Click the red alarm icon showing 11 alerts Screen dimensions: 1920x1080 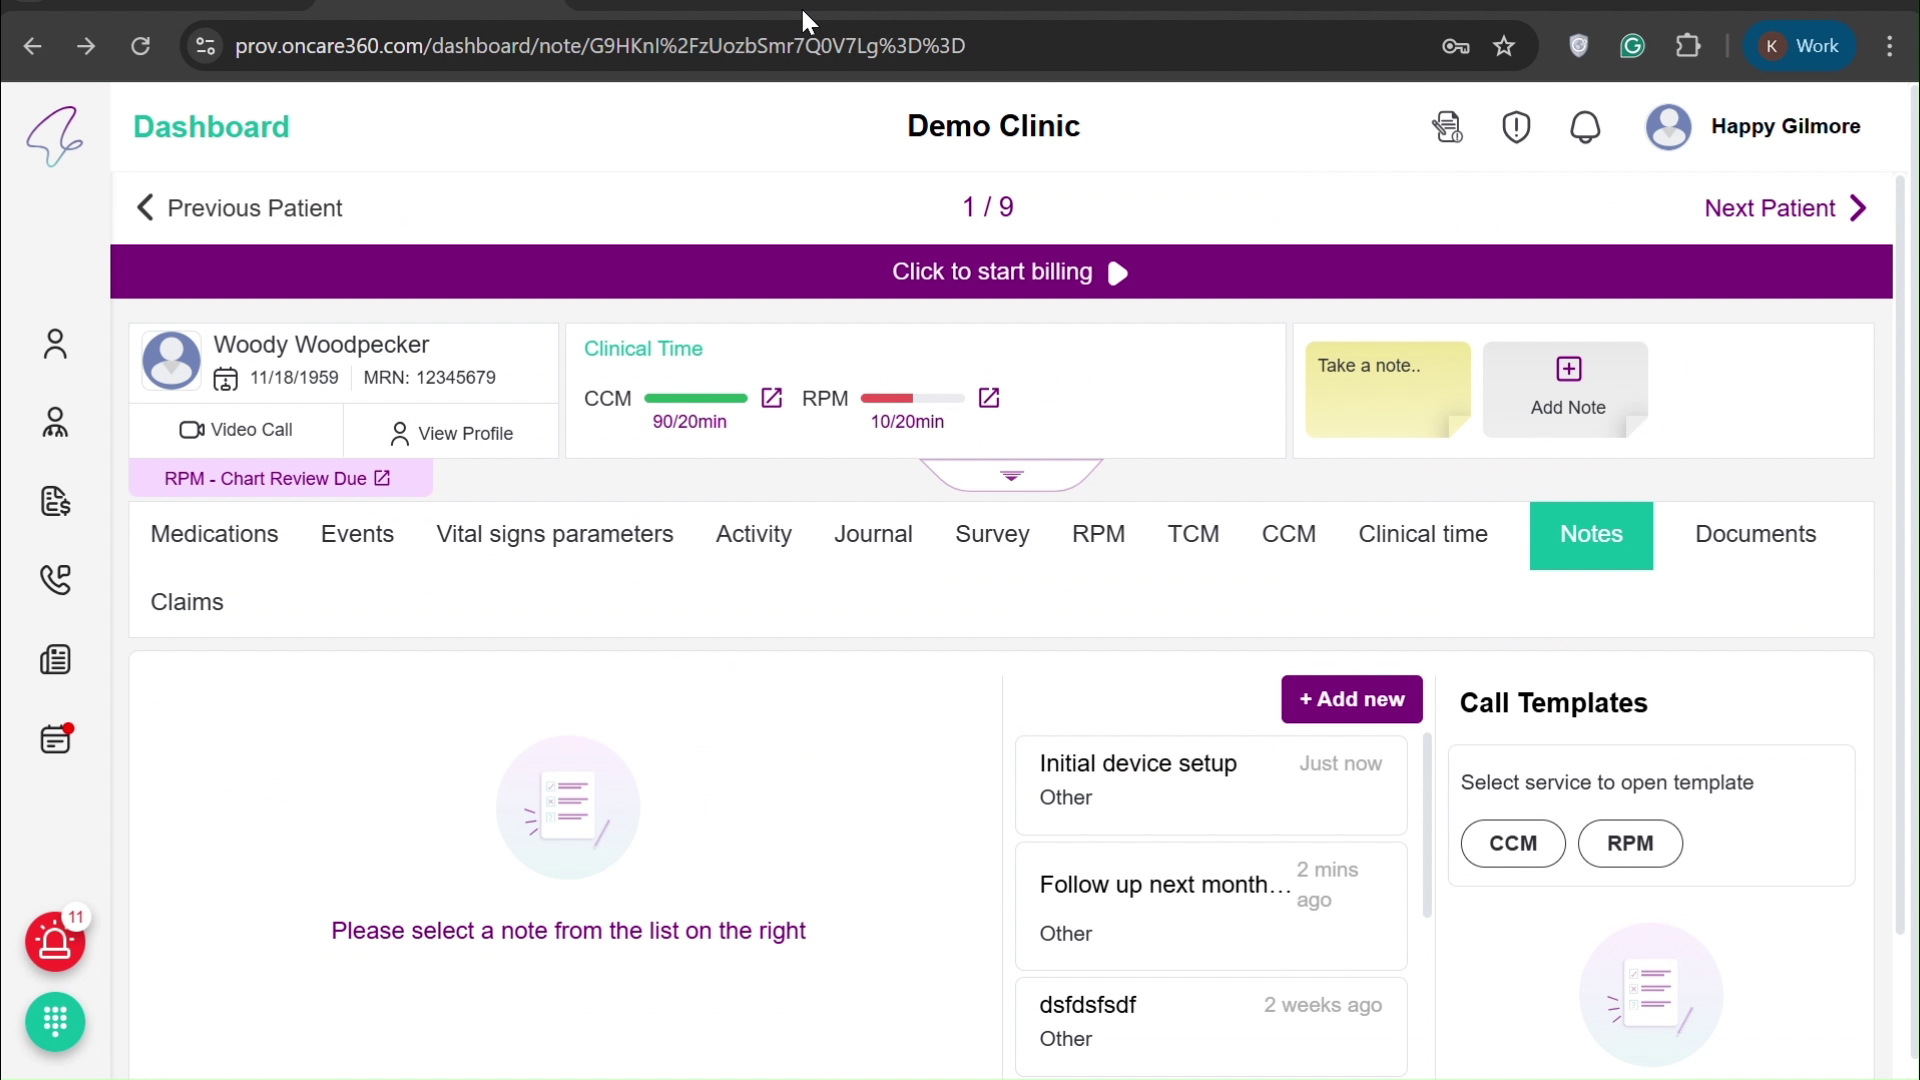point(56,943)
